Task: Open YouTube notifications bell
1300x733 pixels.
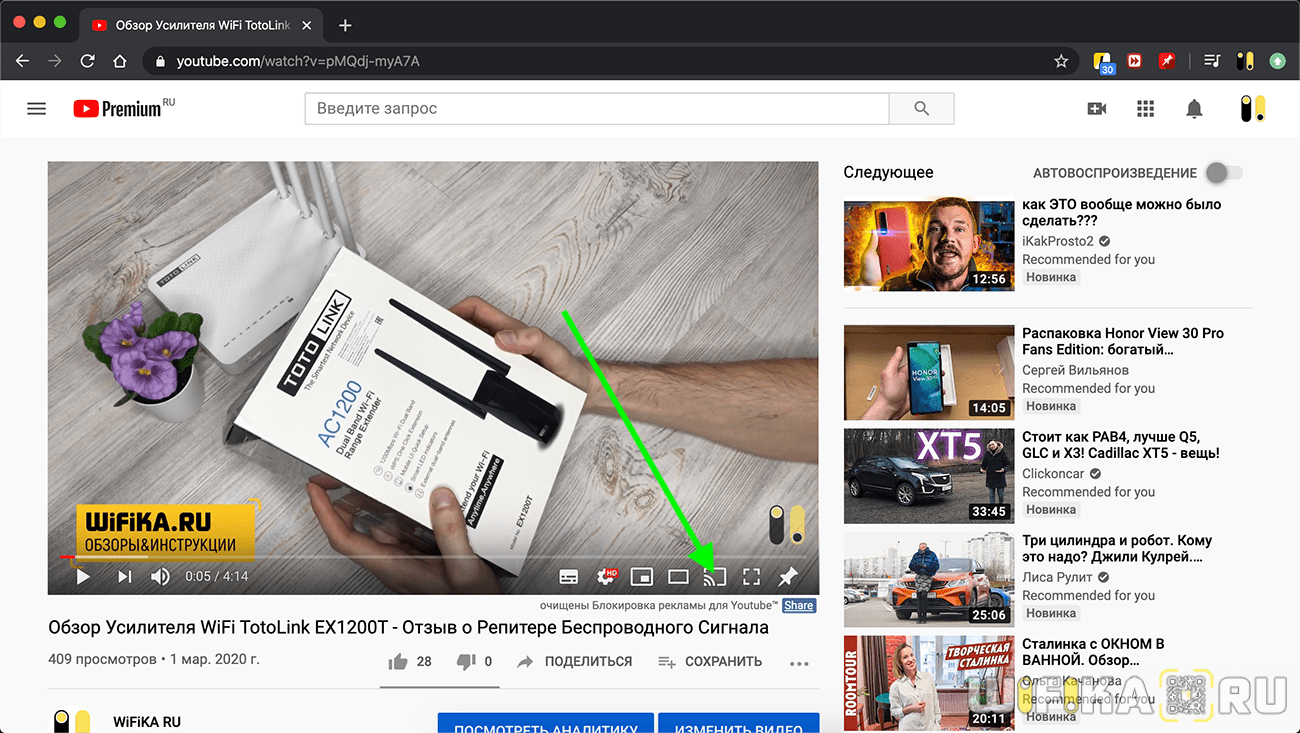Action: click(x=1194, y=109)
